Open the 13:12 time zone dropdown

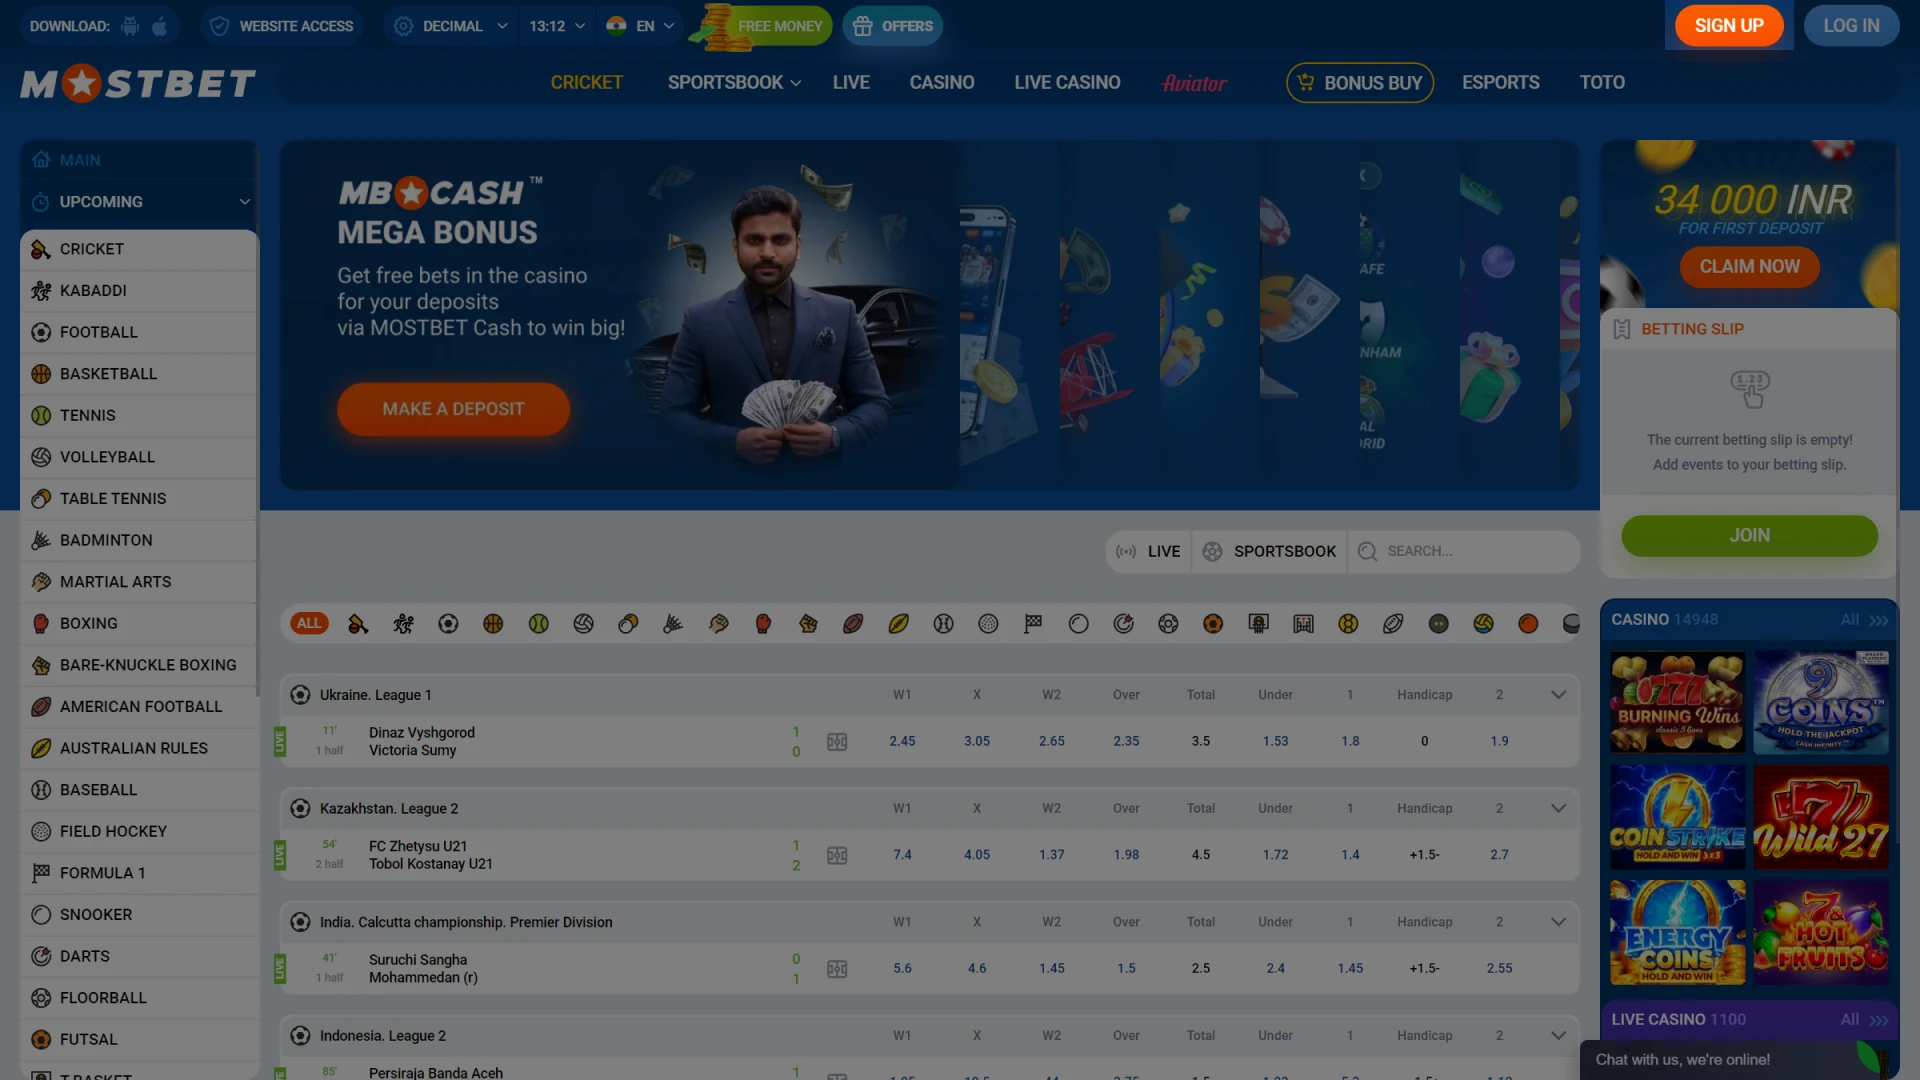pos(557,26)
